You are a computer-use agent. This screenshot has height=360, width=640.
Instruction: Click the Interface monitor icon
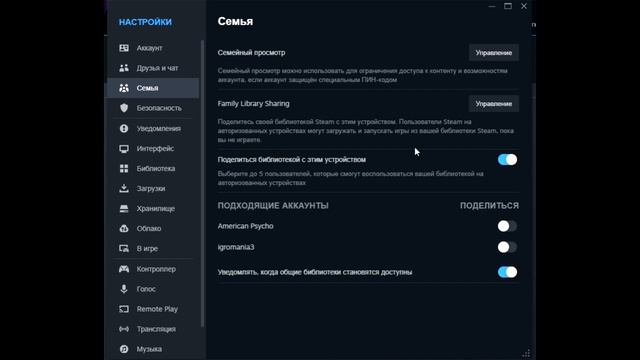coord(124,148)
